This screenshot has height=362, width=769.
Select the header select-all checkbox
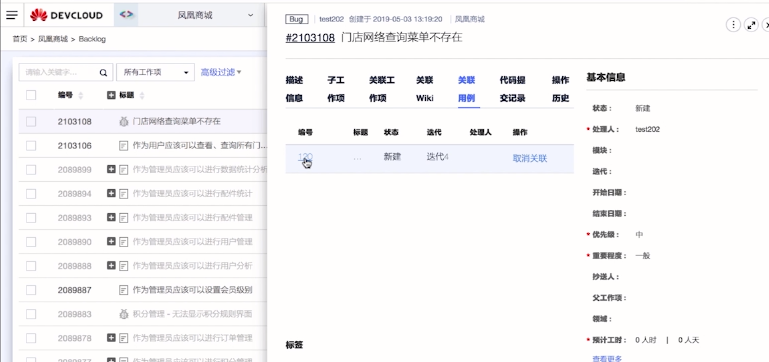[x=31, y=95]
